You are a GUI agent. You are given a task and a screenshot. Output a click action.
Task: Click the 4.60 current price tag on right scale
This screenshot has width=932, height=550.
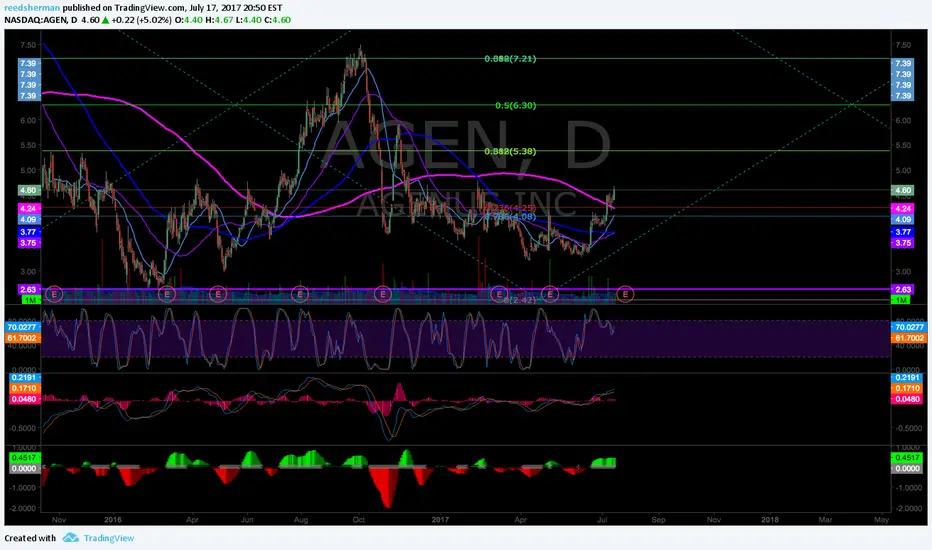click(x=903, y=191)
